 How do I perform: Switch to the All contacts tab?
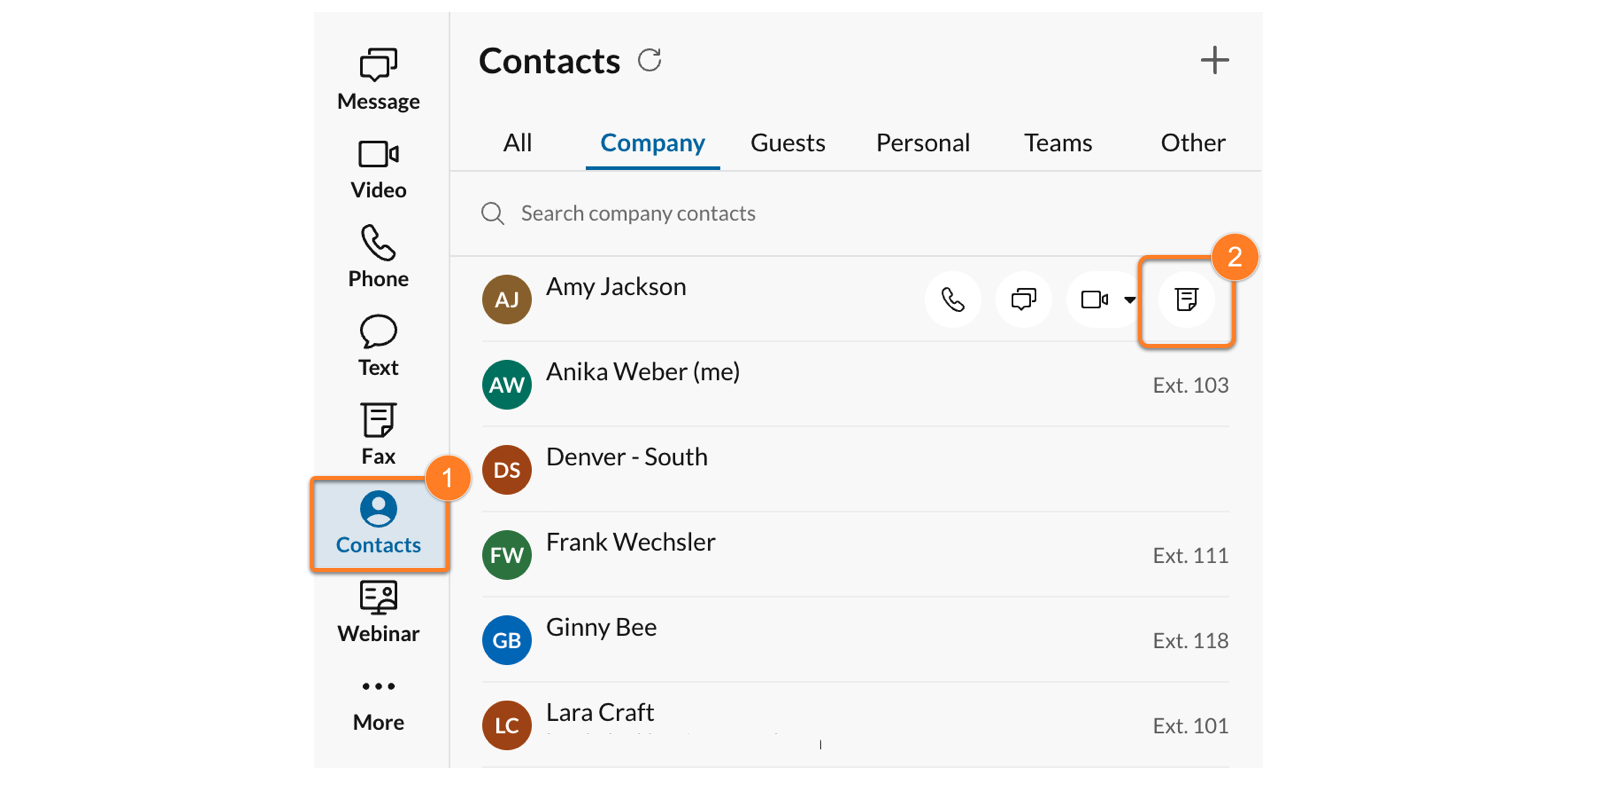517,143
